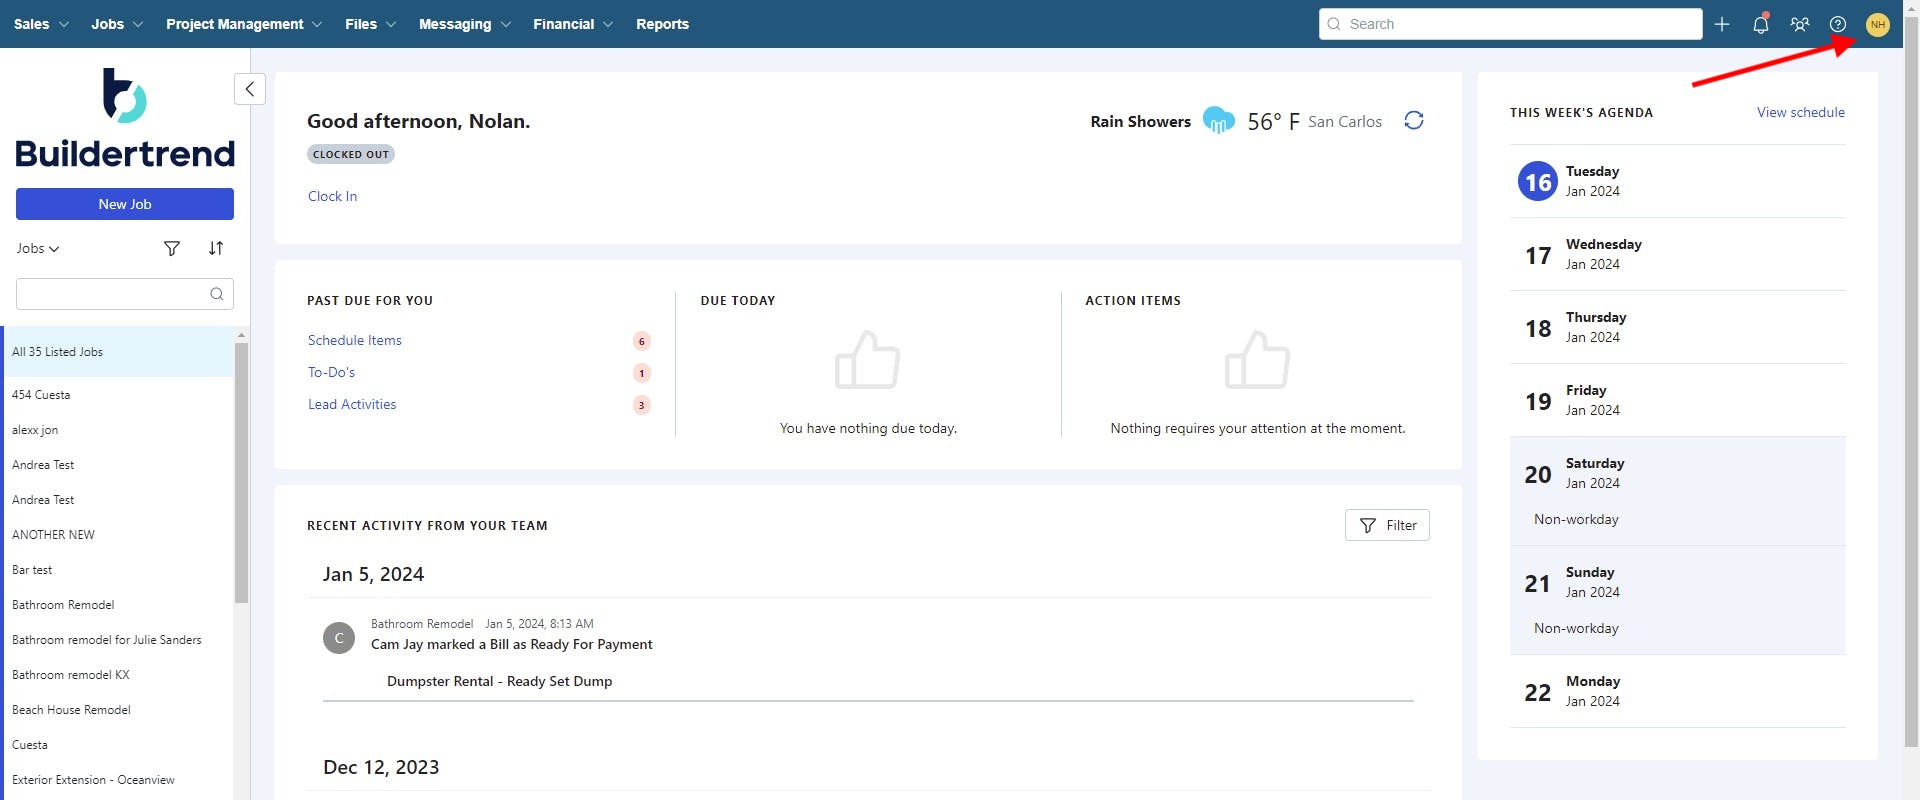Click the Tuesday 16 agenda day
Viewport: 1920px width, 800px height.
pyautogui.click(x=1678, y=181)
